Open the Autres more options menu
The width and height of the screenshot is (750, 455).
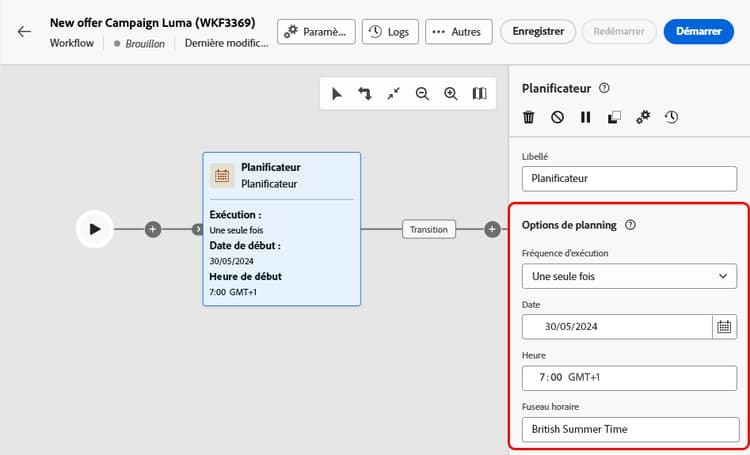(459, 32)
